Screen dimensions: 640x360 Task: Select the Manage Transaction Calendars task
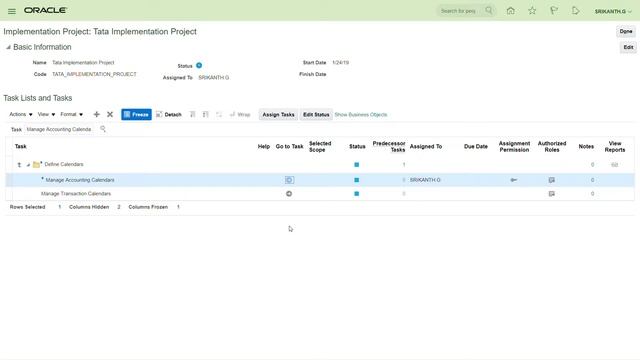[x=76, y=194]
